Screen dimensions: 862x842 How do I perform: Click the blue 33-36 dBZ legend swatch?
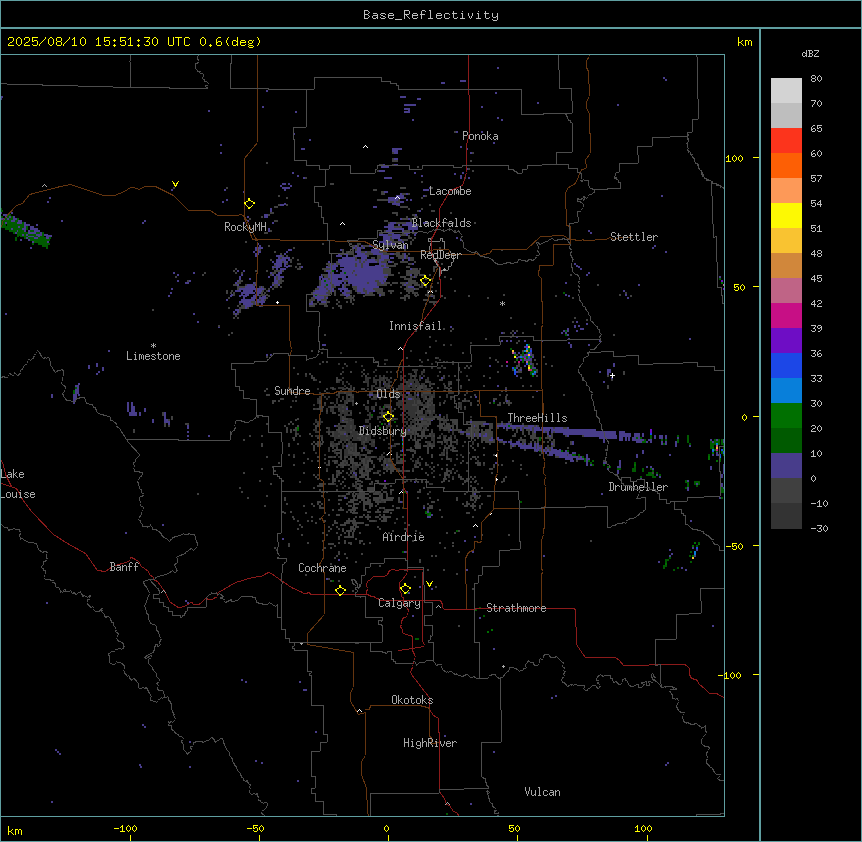click(x=786, y=365)
